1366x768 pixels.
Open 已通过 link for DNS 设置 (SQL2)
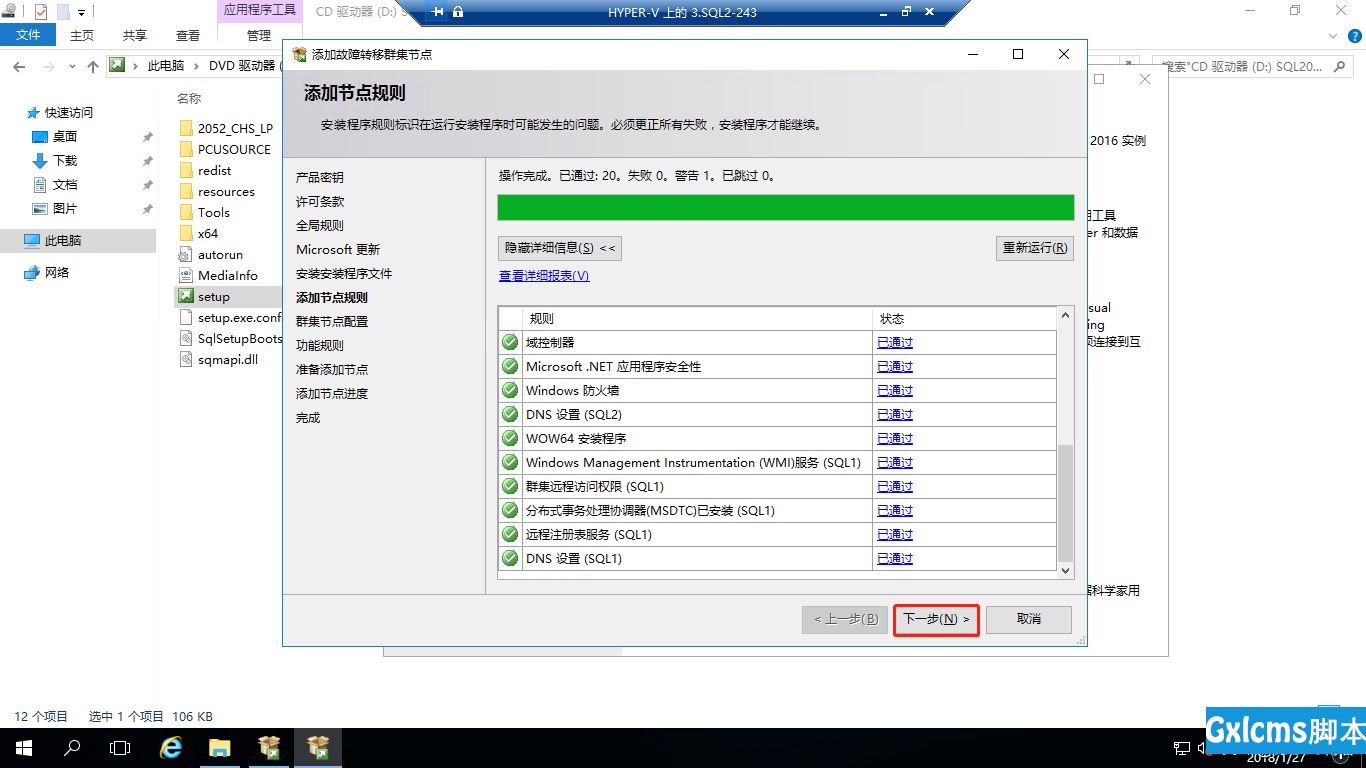click(895, 414)
